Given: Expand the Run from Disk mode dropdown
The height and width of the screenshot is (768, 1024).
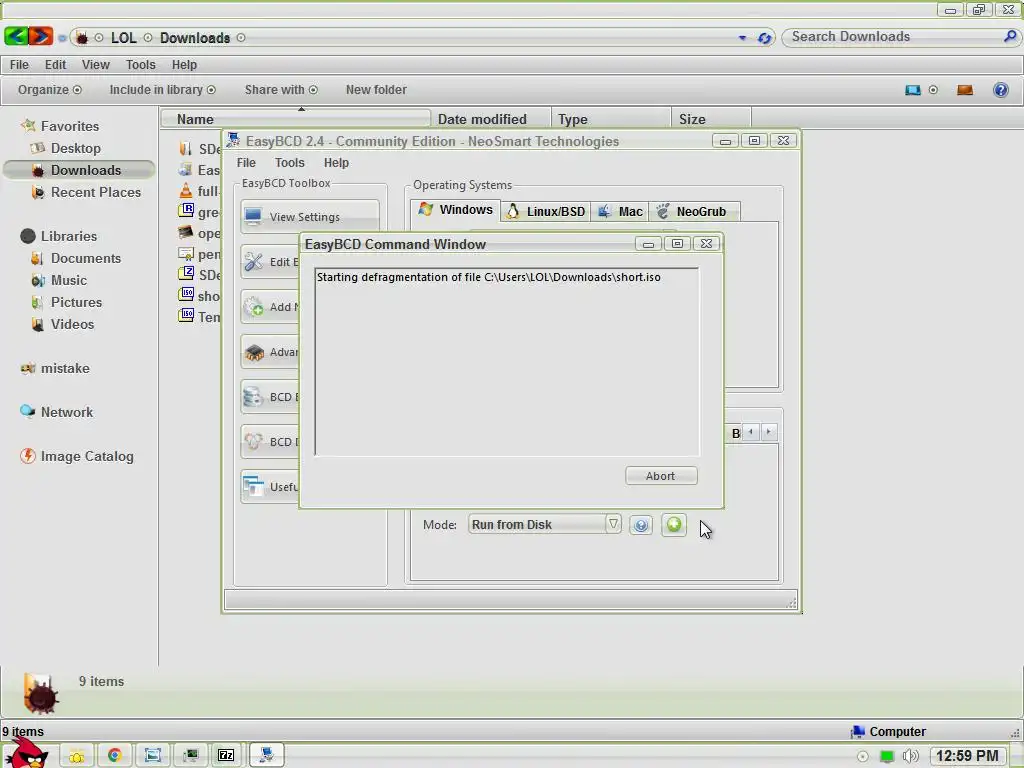Looking at the screenshot, I should tap(613, 524).
